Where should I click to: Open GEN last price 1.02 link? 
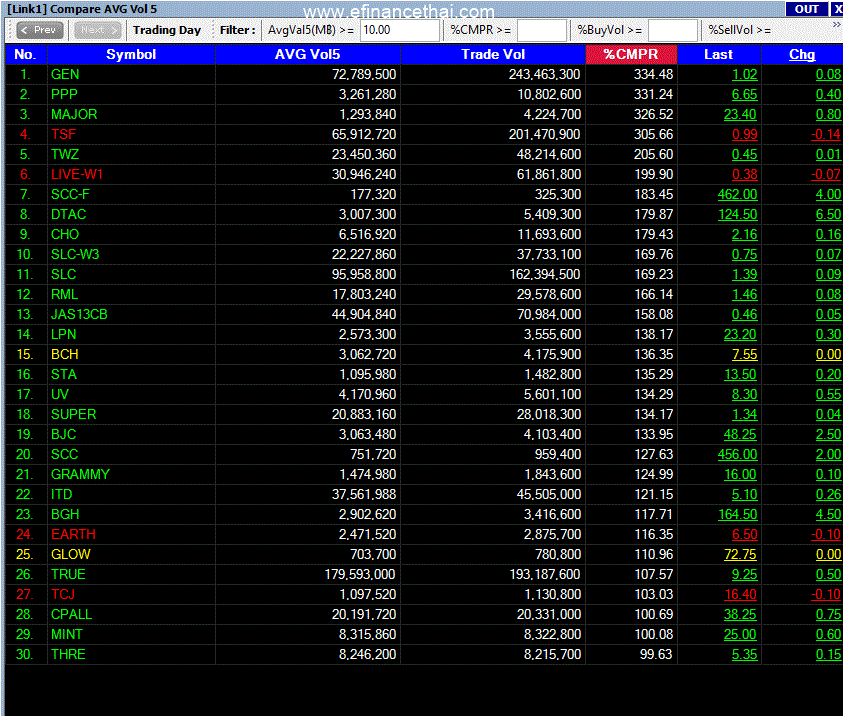[x=745, y=74]
